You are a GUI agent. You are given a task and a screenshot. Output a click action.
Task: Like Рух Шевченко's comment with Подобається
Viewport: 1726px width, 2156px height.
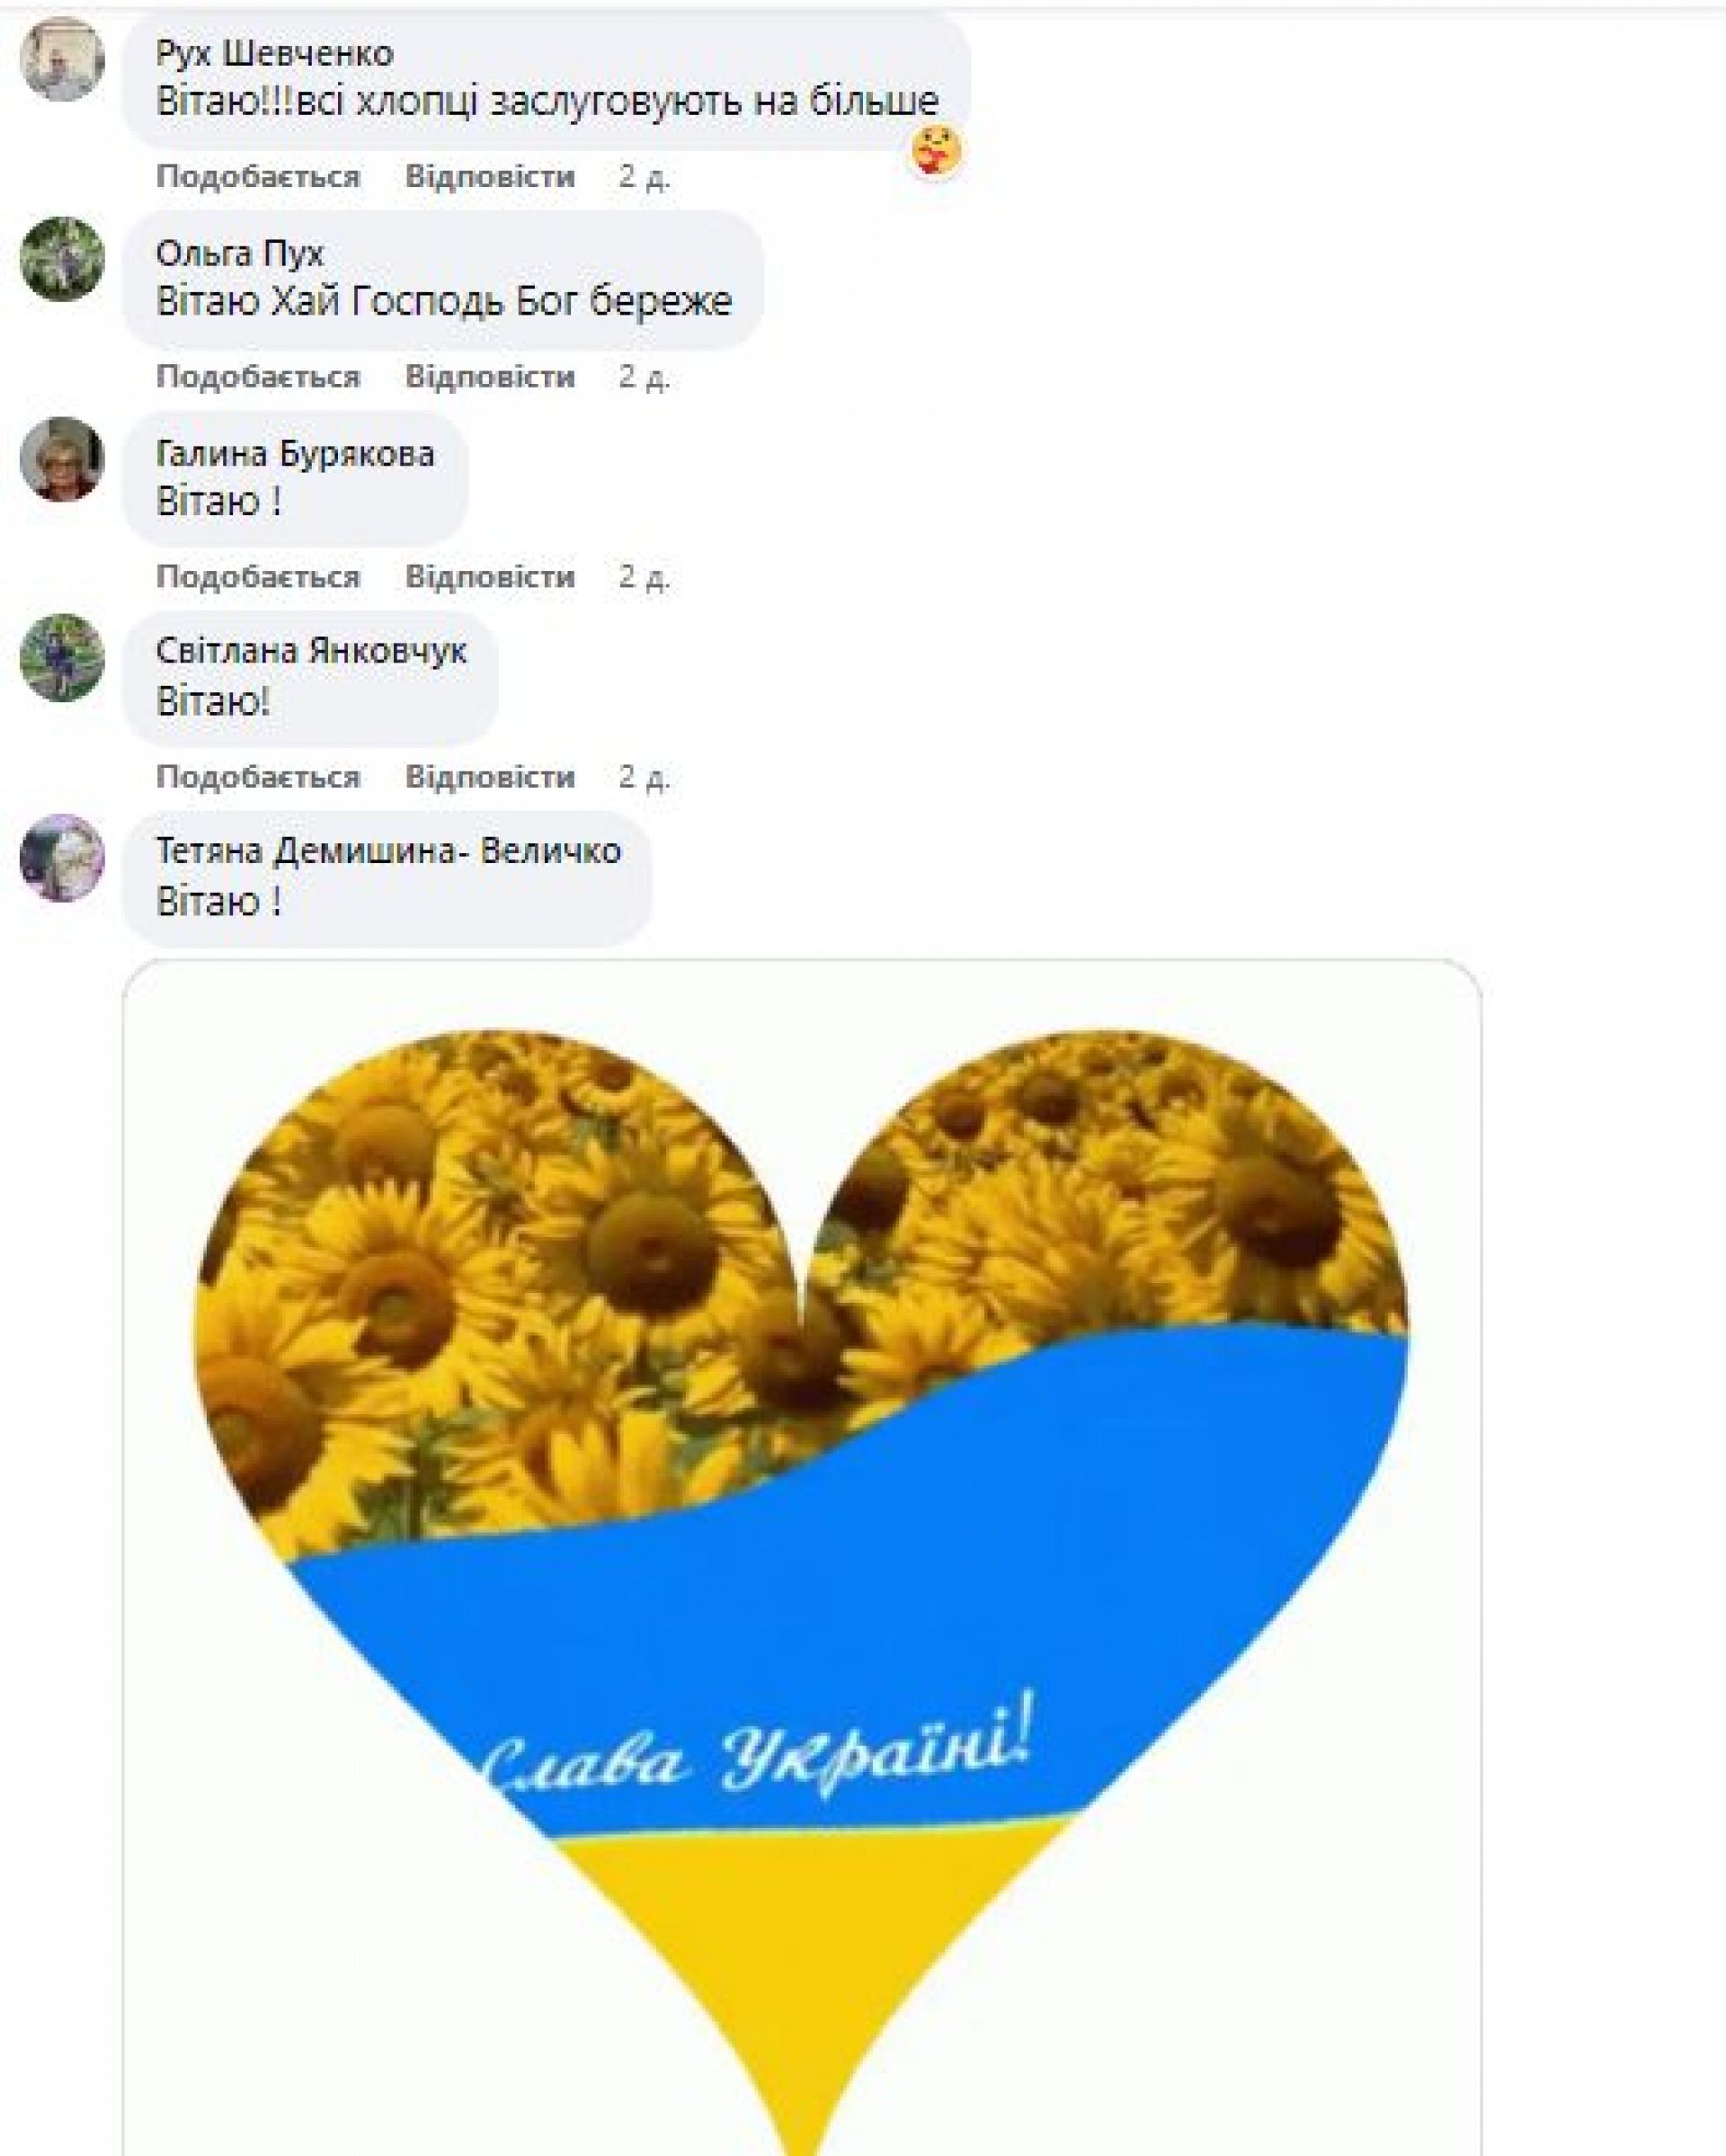pyautogui.click(x=258, y=177)
